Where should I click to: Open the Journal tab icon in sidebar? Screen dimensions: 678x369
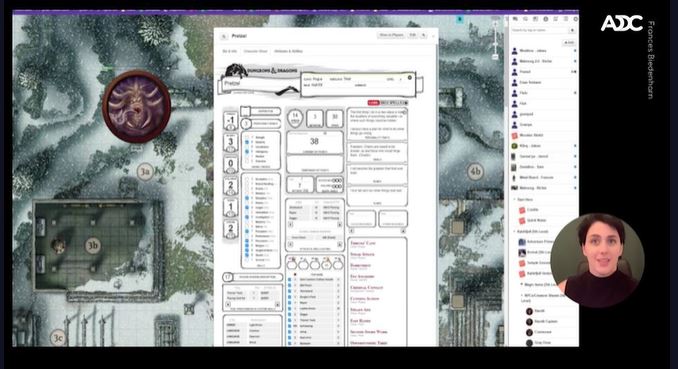(x=535, y=19)
